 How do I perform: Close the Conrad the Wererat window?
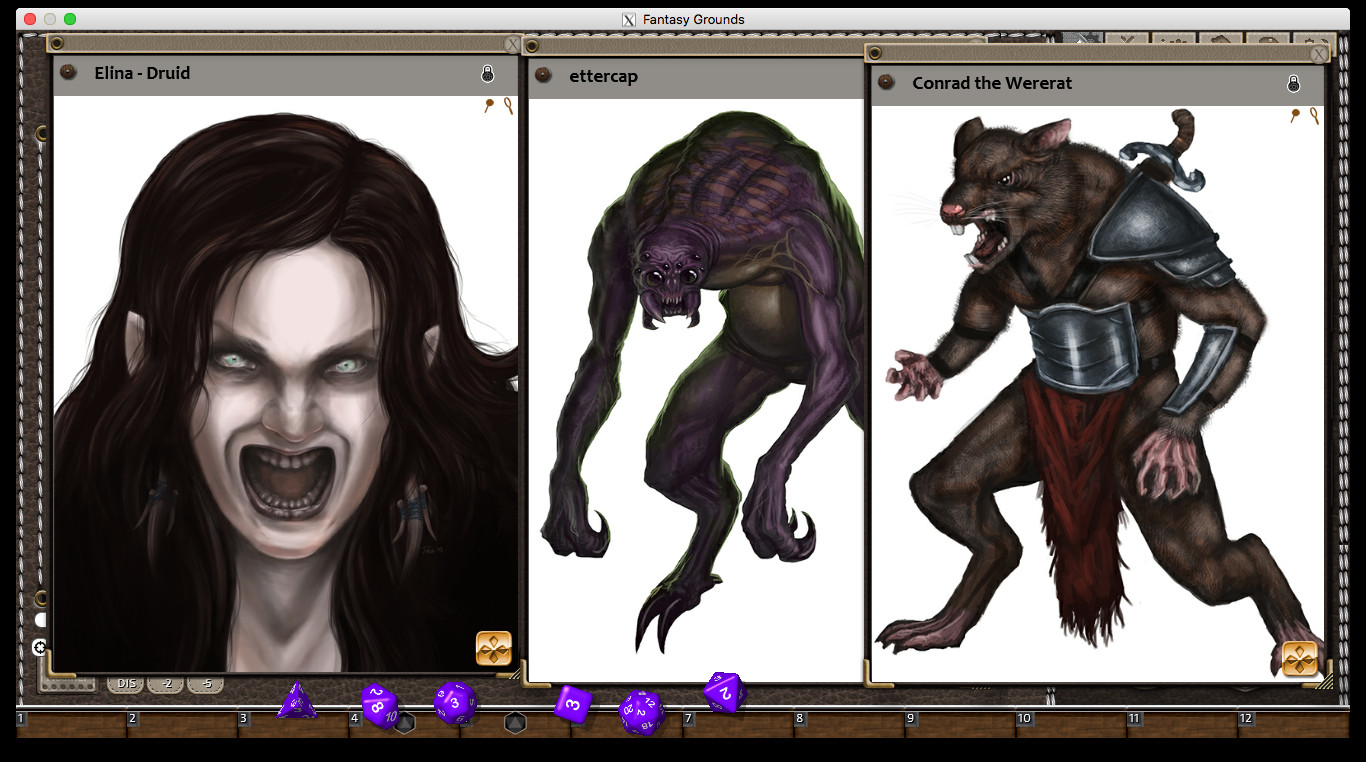1319,54
